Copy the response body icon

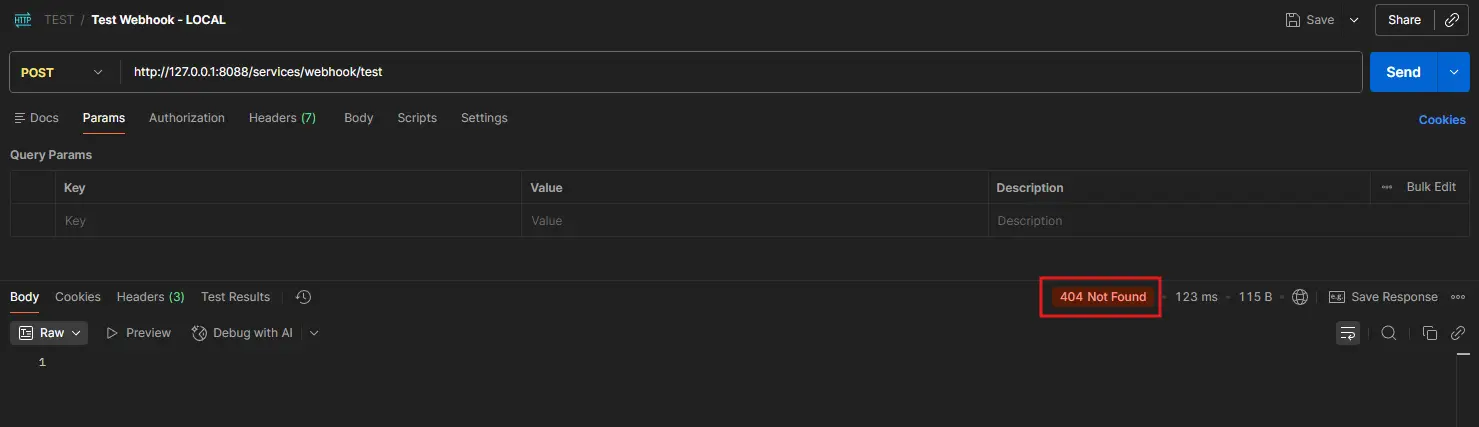1430,333
